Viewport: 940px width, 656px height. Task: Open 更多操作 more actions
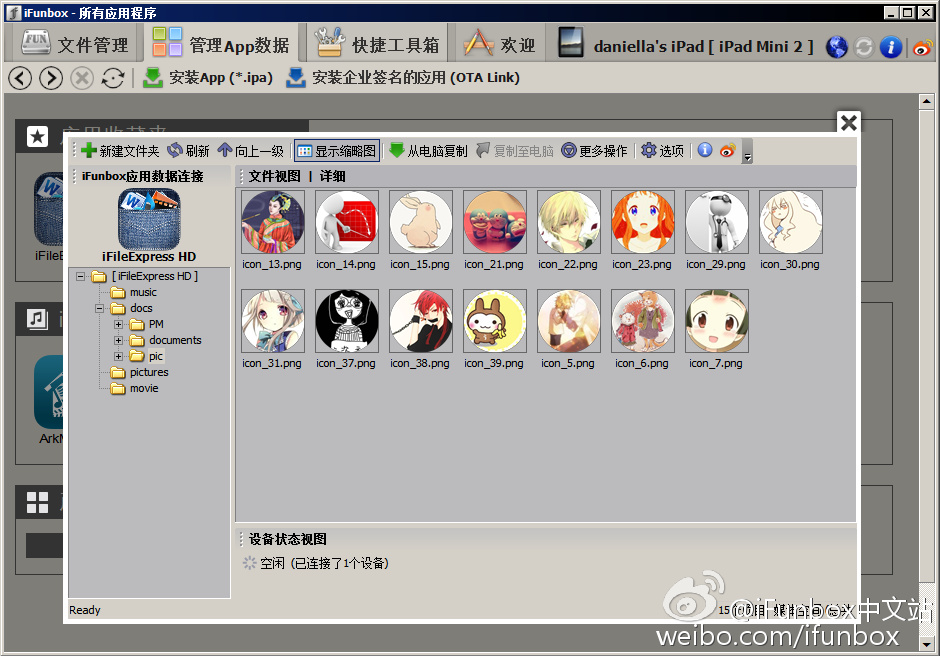coord(594,151)
